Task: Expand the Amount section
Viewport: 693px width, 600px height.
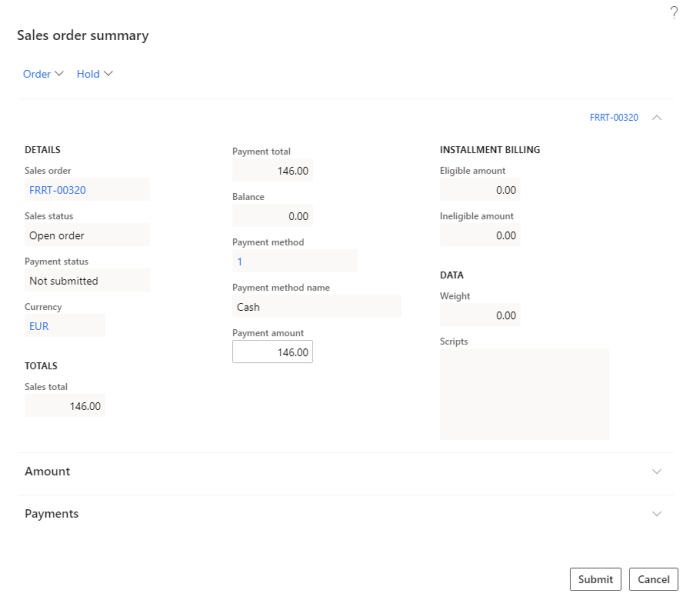Action: (x=656, y=471)
